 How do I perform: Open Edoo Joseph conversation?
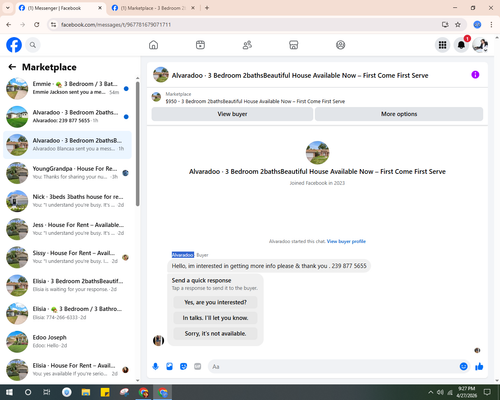pos(67,342)
